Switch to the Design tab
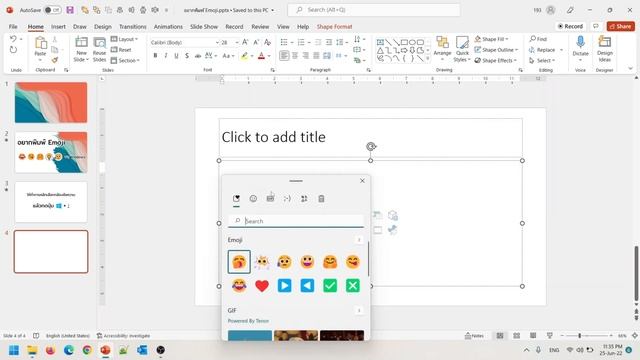This screenshot has width=640, height=360. (103, 27)
